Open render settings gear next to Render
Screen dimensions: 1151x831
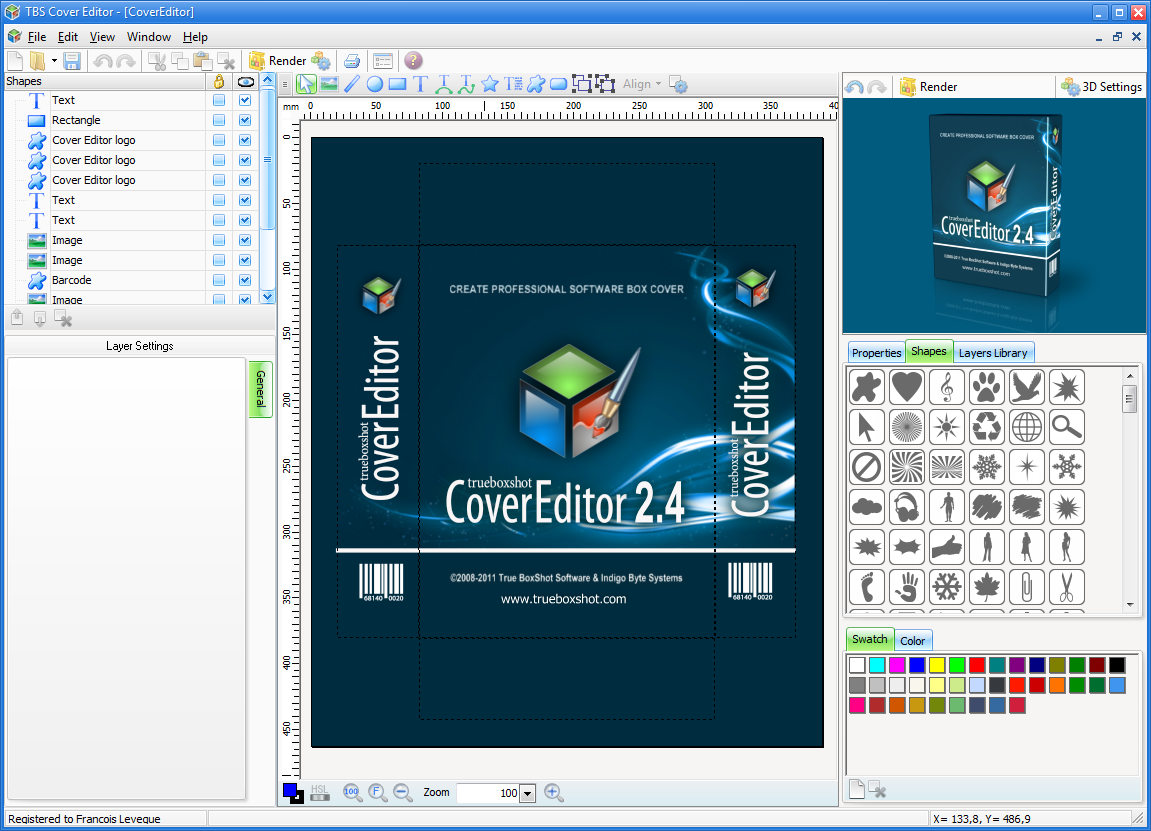point(321,61)
